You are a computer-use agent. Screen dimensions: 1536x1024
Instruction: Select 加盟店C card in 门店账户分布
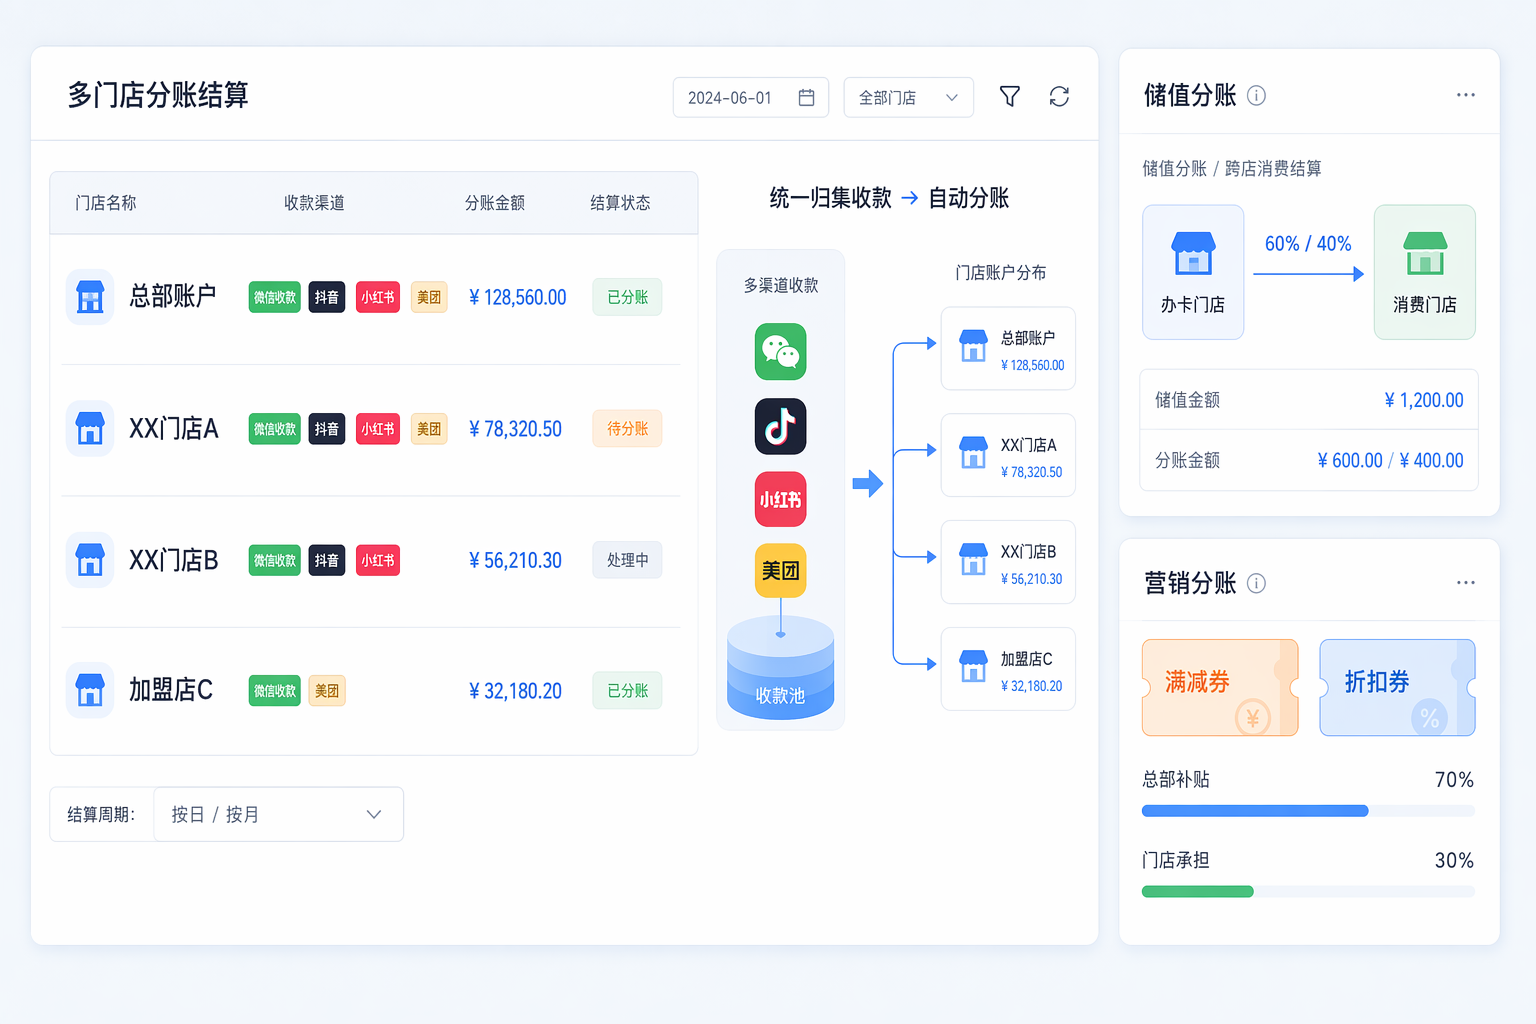point(1008,669)
